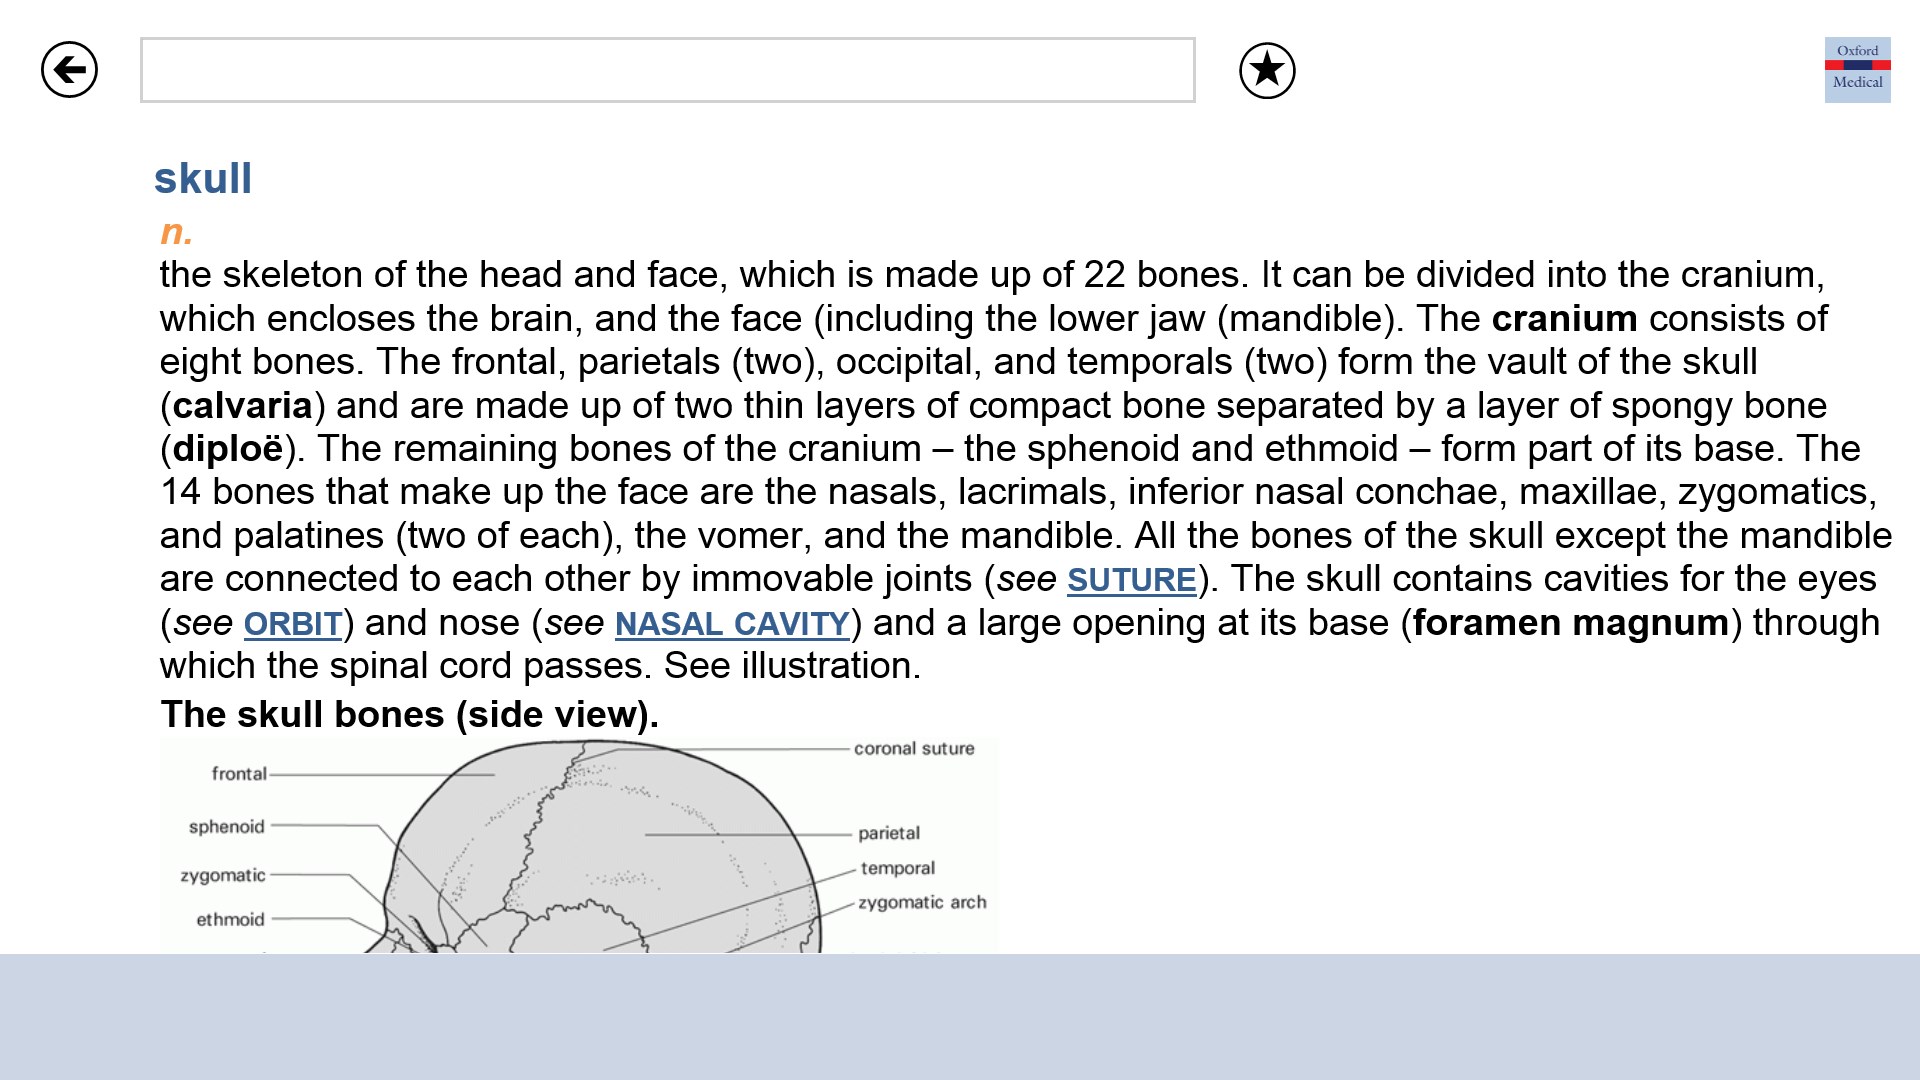Viewport: 1920px width, 1080px height.
Task: Click the 'zygomatic arch' diagram label
Action: (921, 902)
